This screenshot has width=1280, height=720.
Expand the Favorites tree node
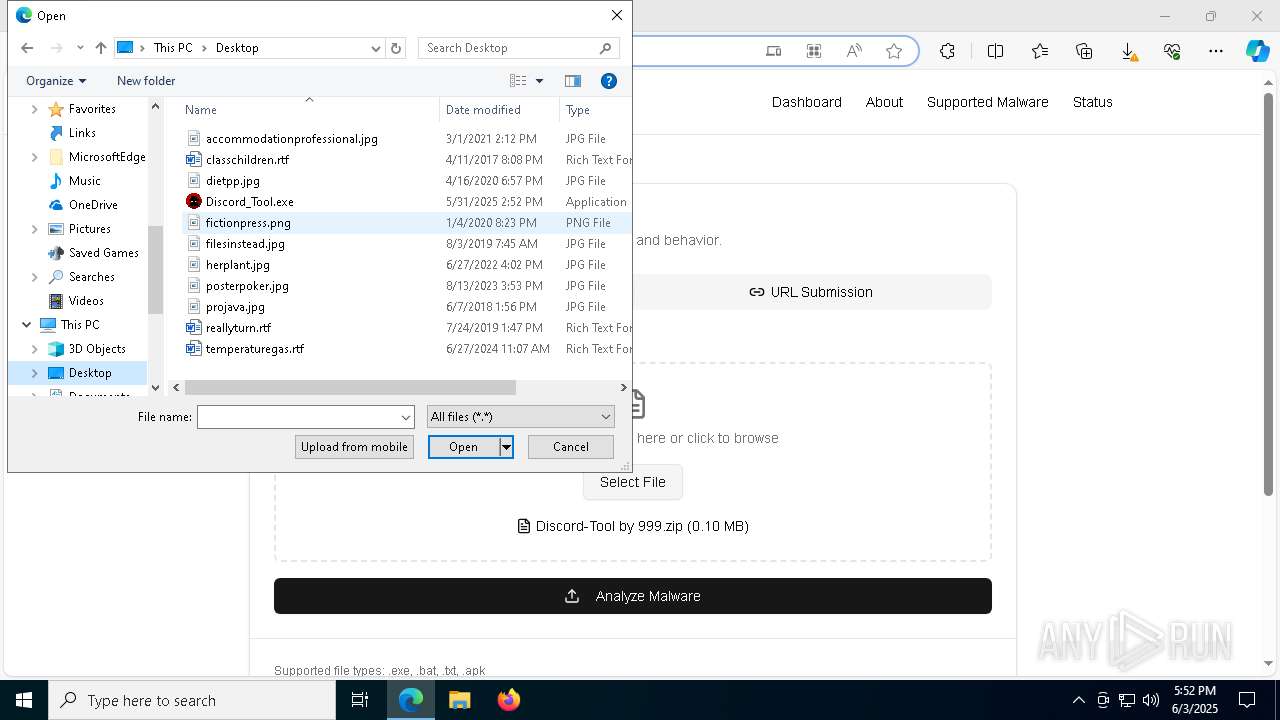coord(34,109)
